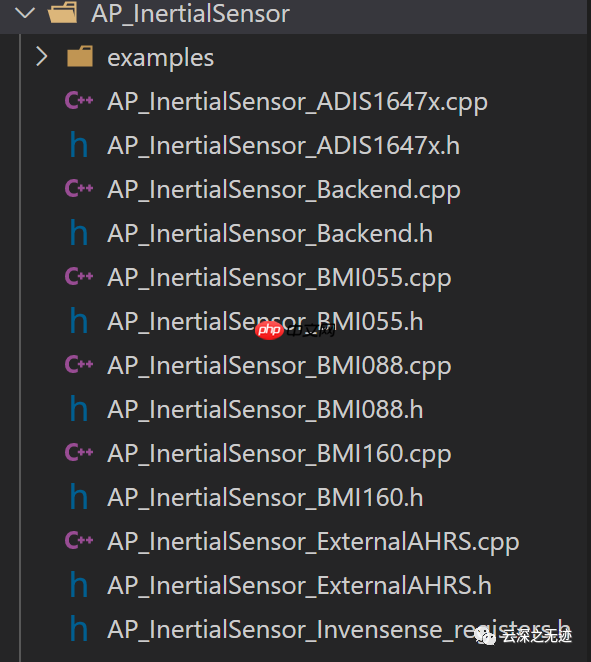Screen dimensions: 591x662
Task: Open AP_InertialSensor_BMI160.cpp file
Action: point(279,454)
